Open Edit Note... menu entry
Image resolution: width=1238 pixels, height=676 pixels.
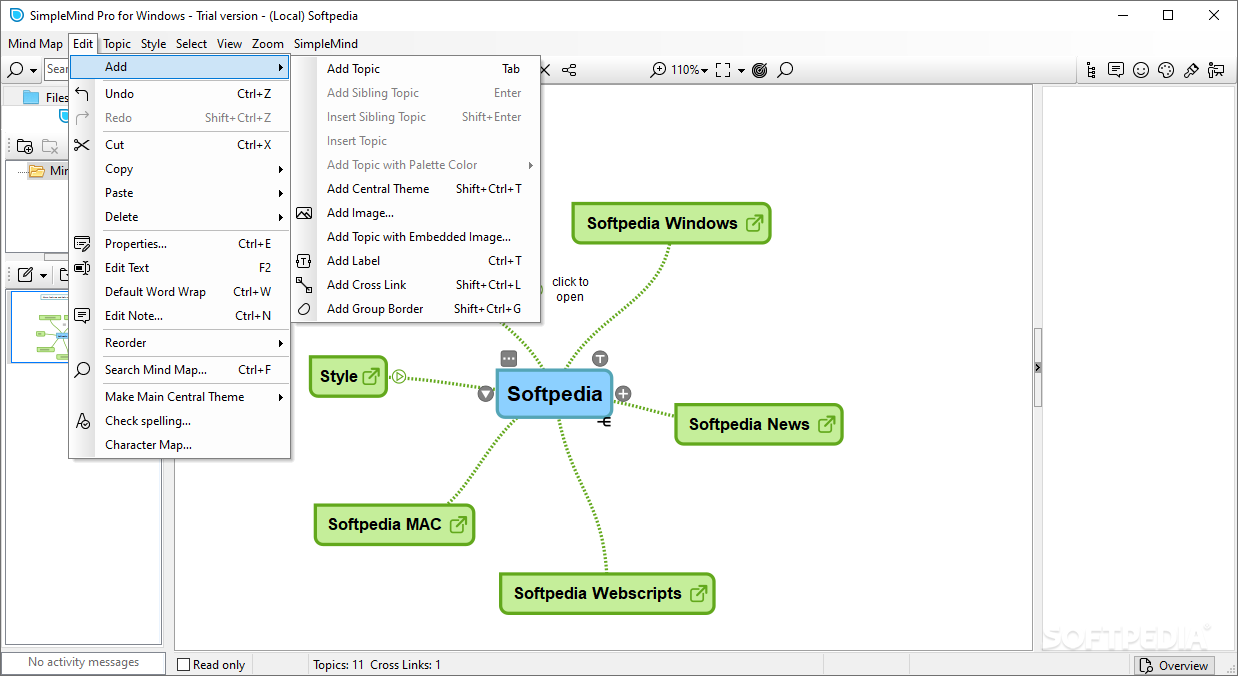[x=180, y=316]
